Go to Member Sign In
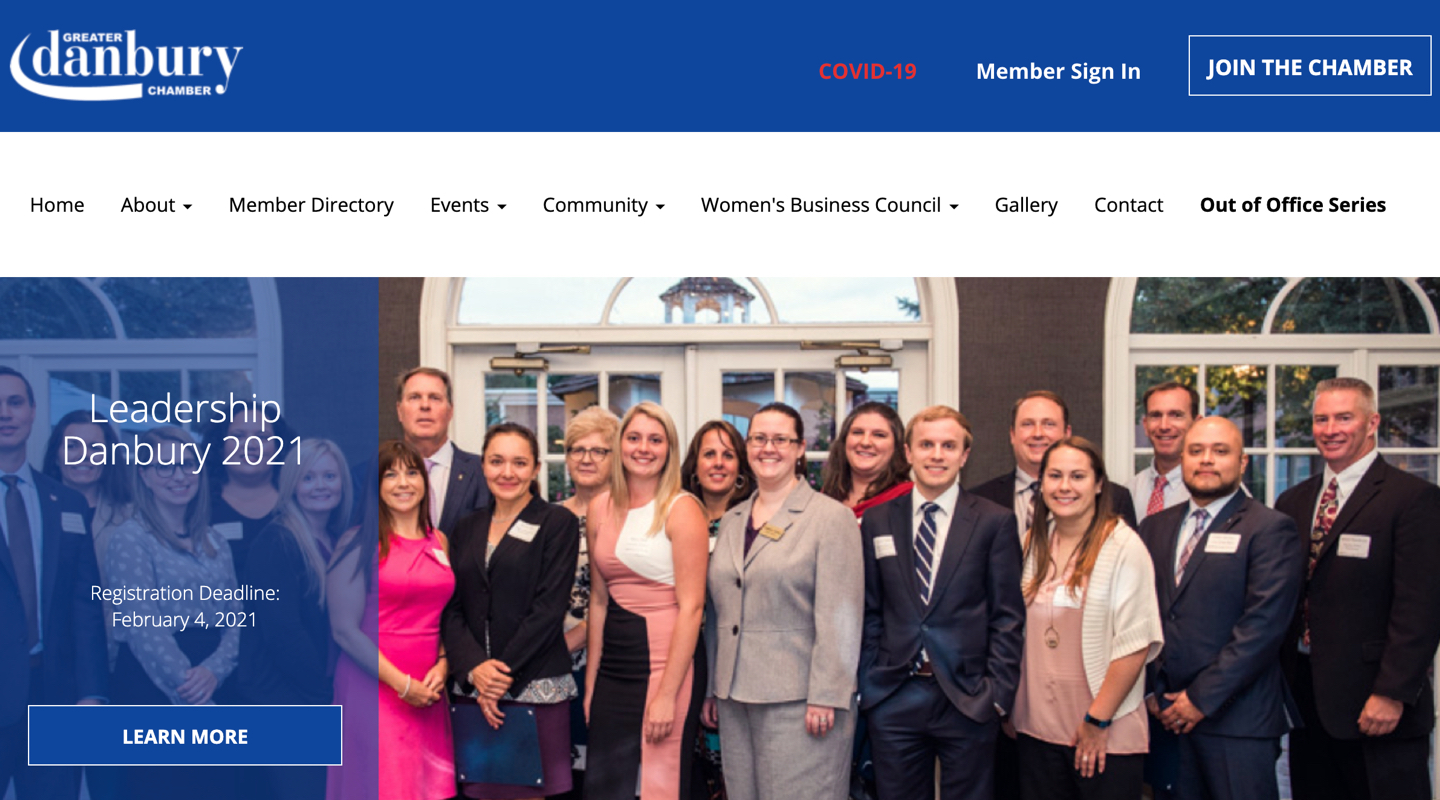Screen dimensions: 1440x800 tap(1058, 71)
